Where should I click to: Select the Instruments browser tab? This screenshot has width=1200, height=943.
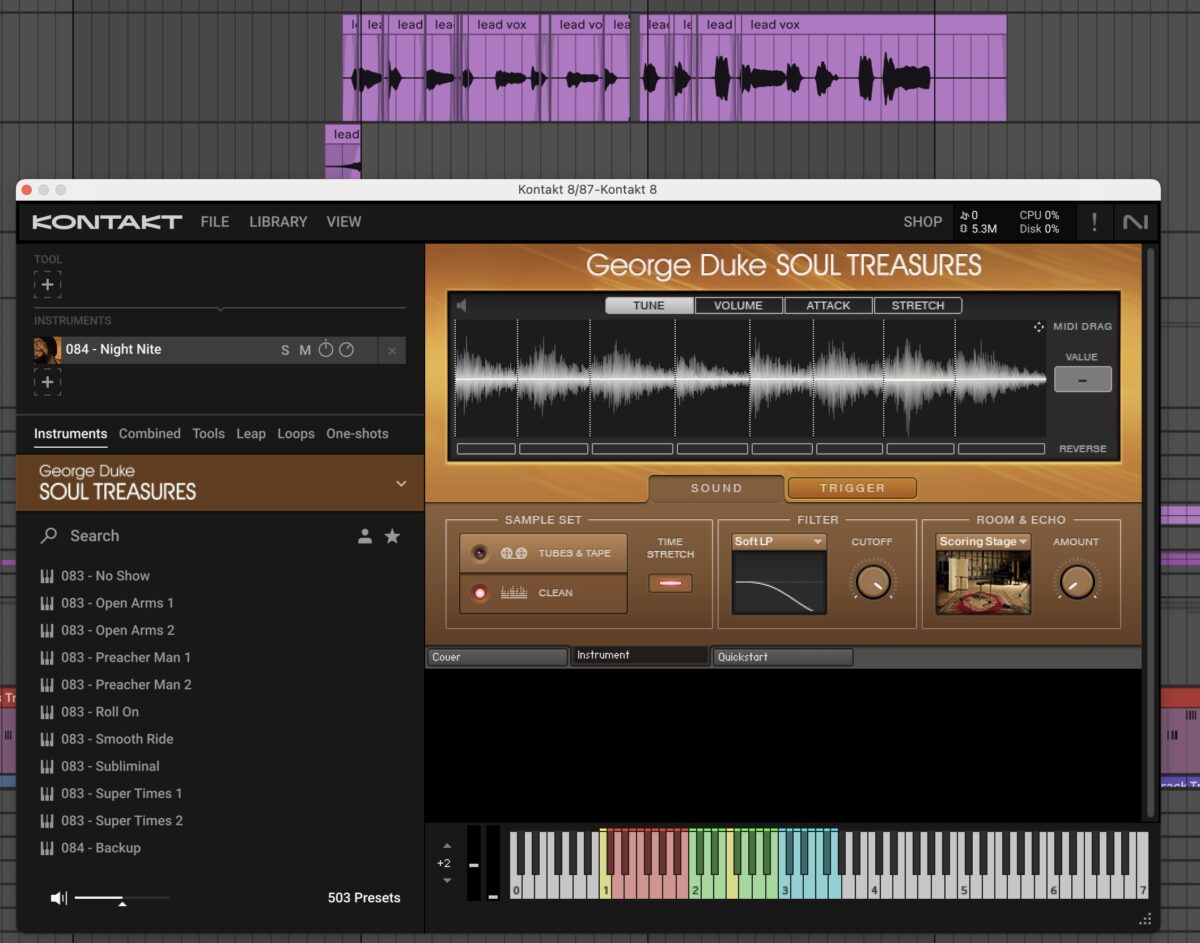(x=71, y=434)
